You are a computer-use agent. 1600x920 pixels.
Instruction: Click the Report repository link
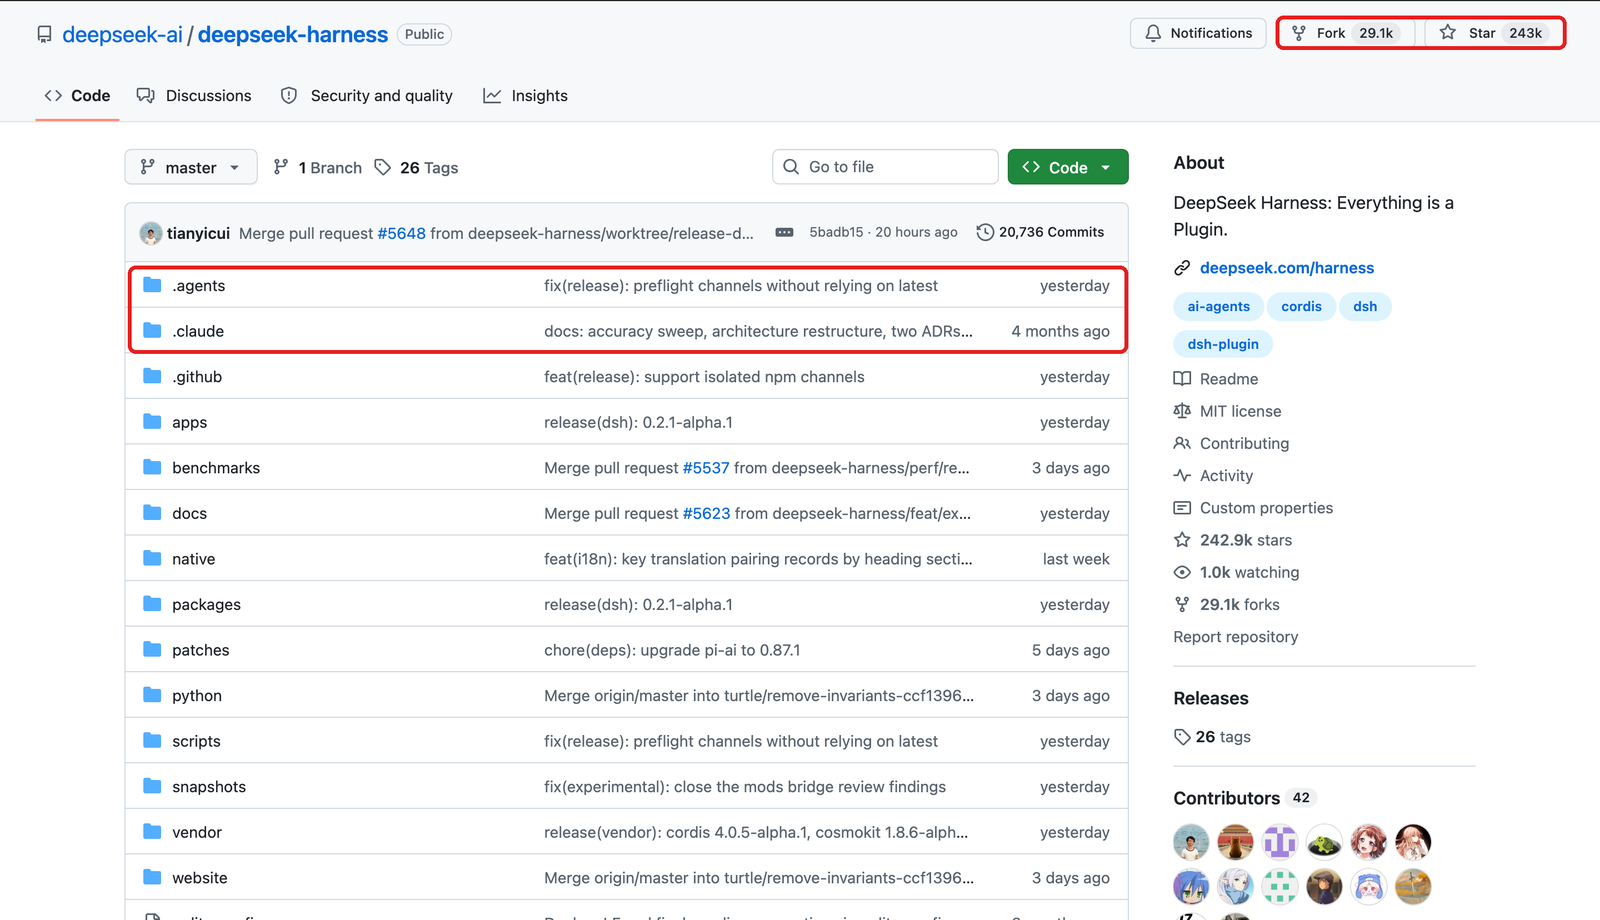coord(1236,637)
